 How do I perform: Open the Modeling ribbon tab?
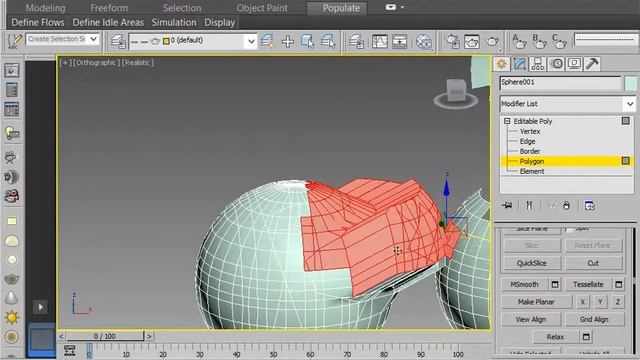(x=45, y=8)
